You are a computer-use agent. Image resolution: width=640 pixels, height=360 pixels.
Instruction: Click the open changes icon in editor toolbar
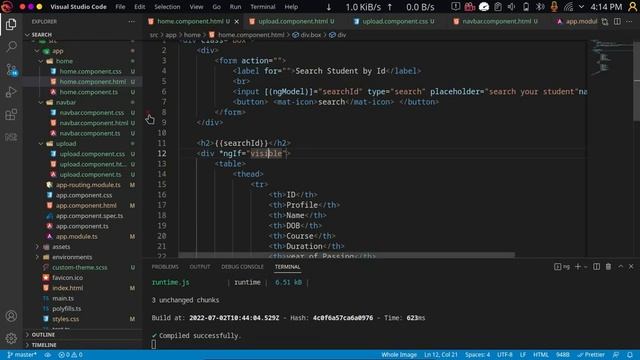pyautogui.click(x=604, y=22)
